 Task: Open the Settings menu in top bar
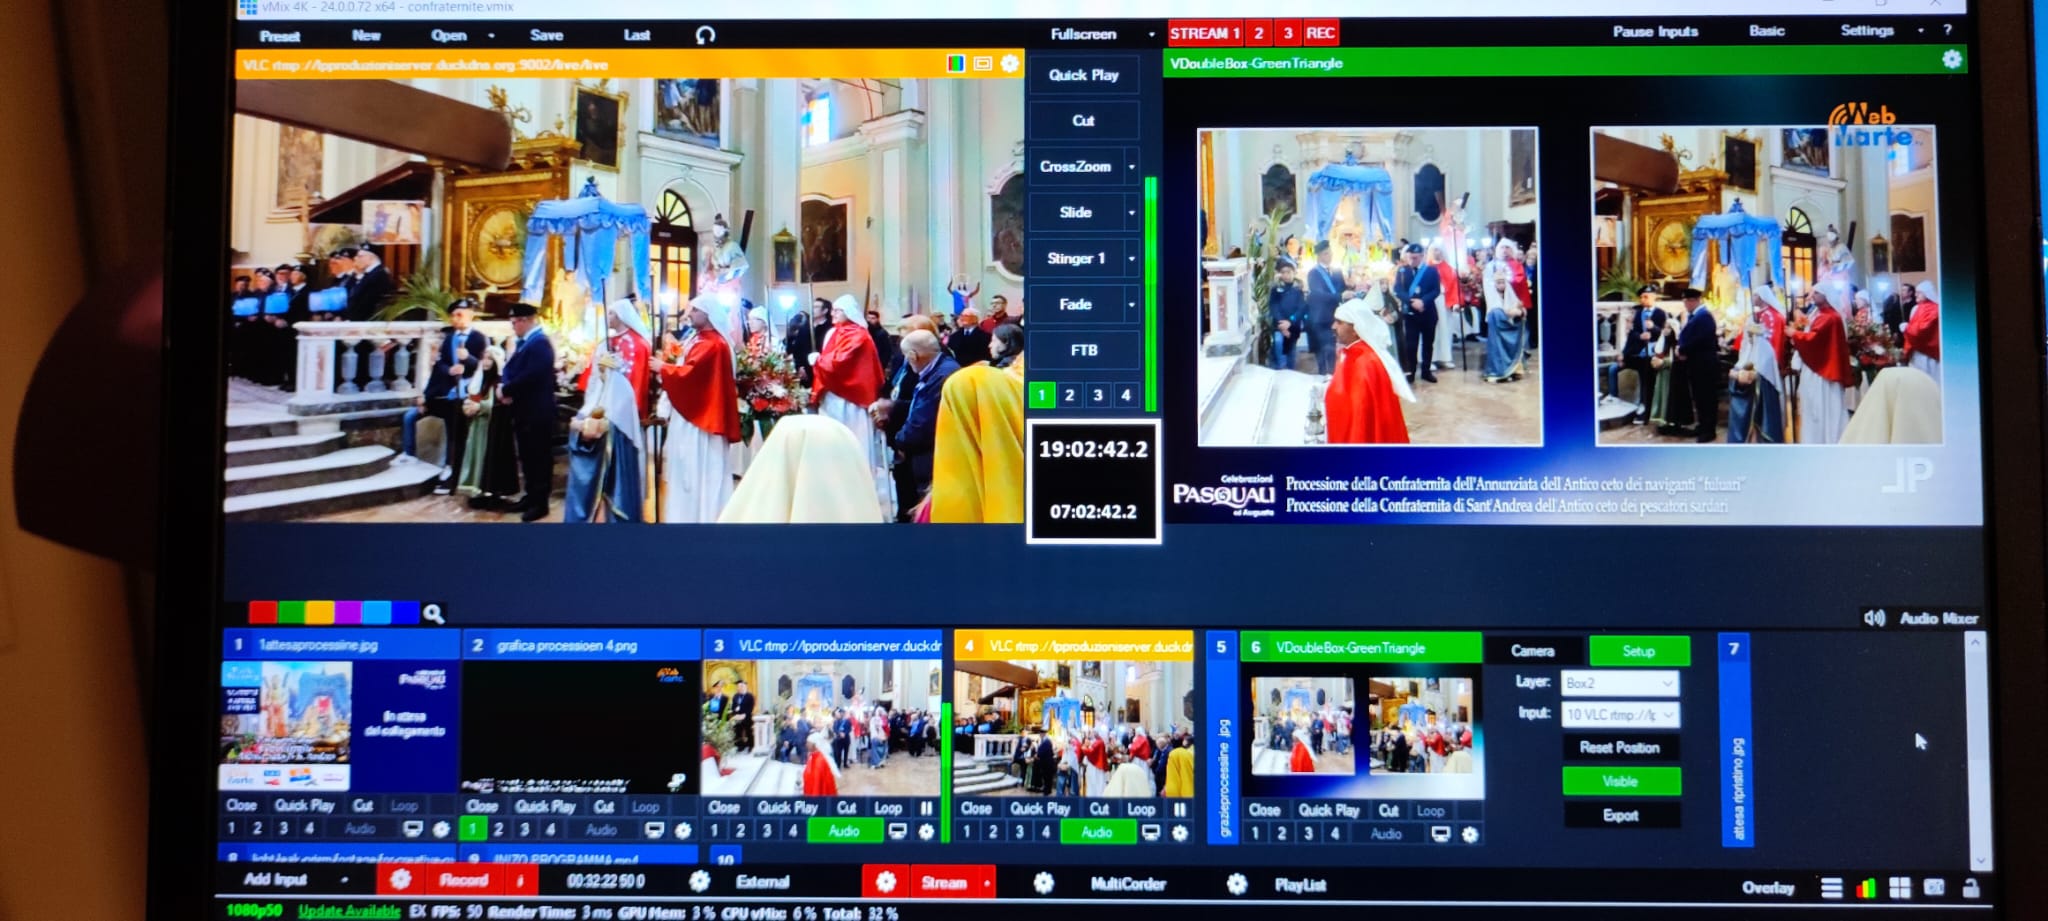(1866, 31)
